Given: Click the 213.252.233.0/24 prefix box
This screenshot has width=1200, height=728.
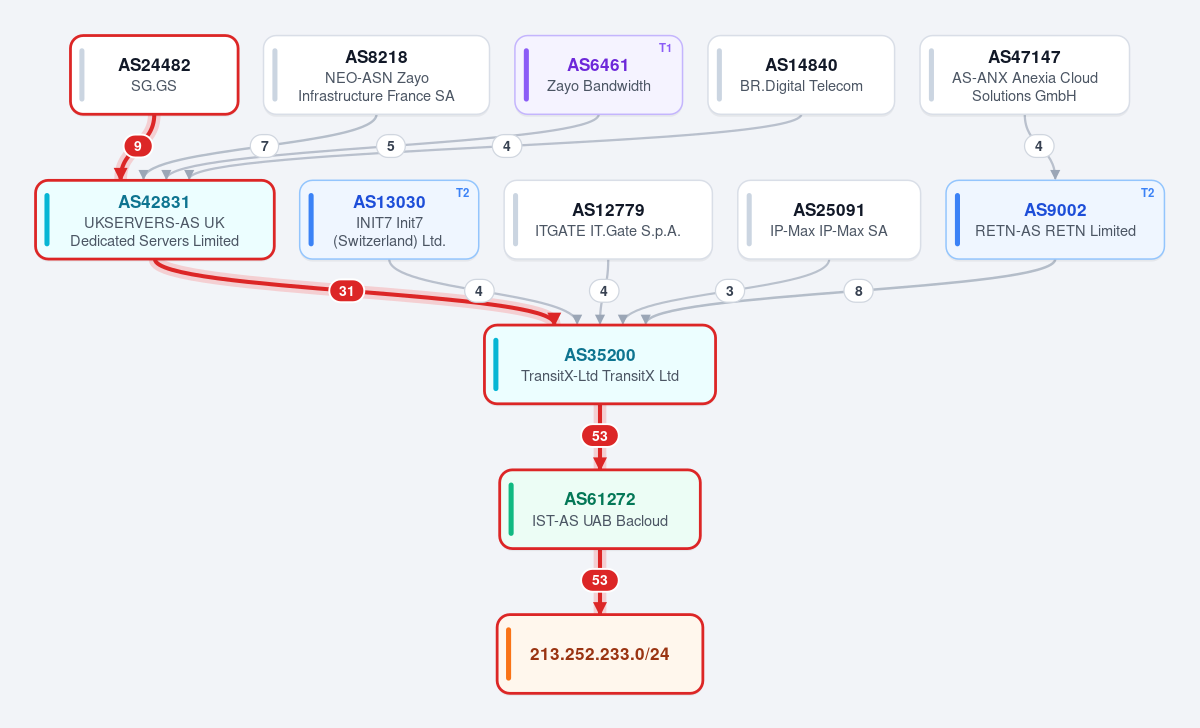Looking at the screenshot, I should point(600,654).
